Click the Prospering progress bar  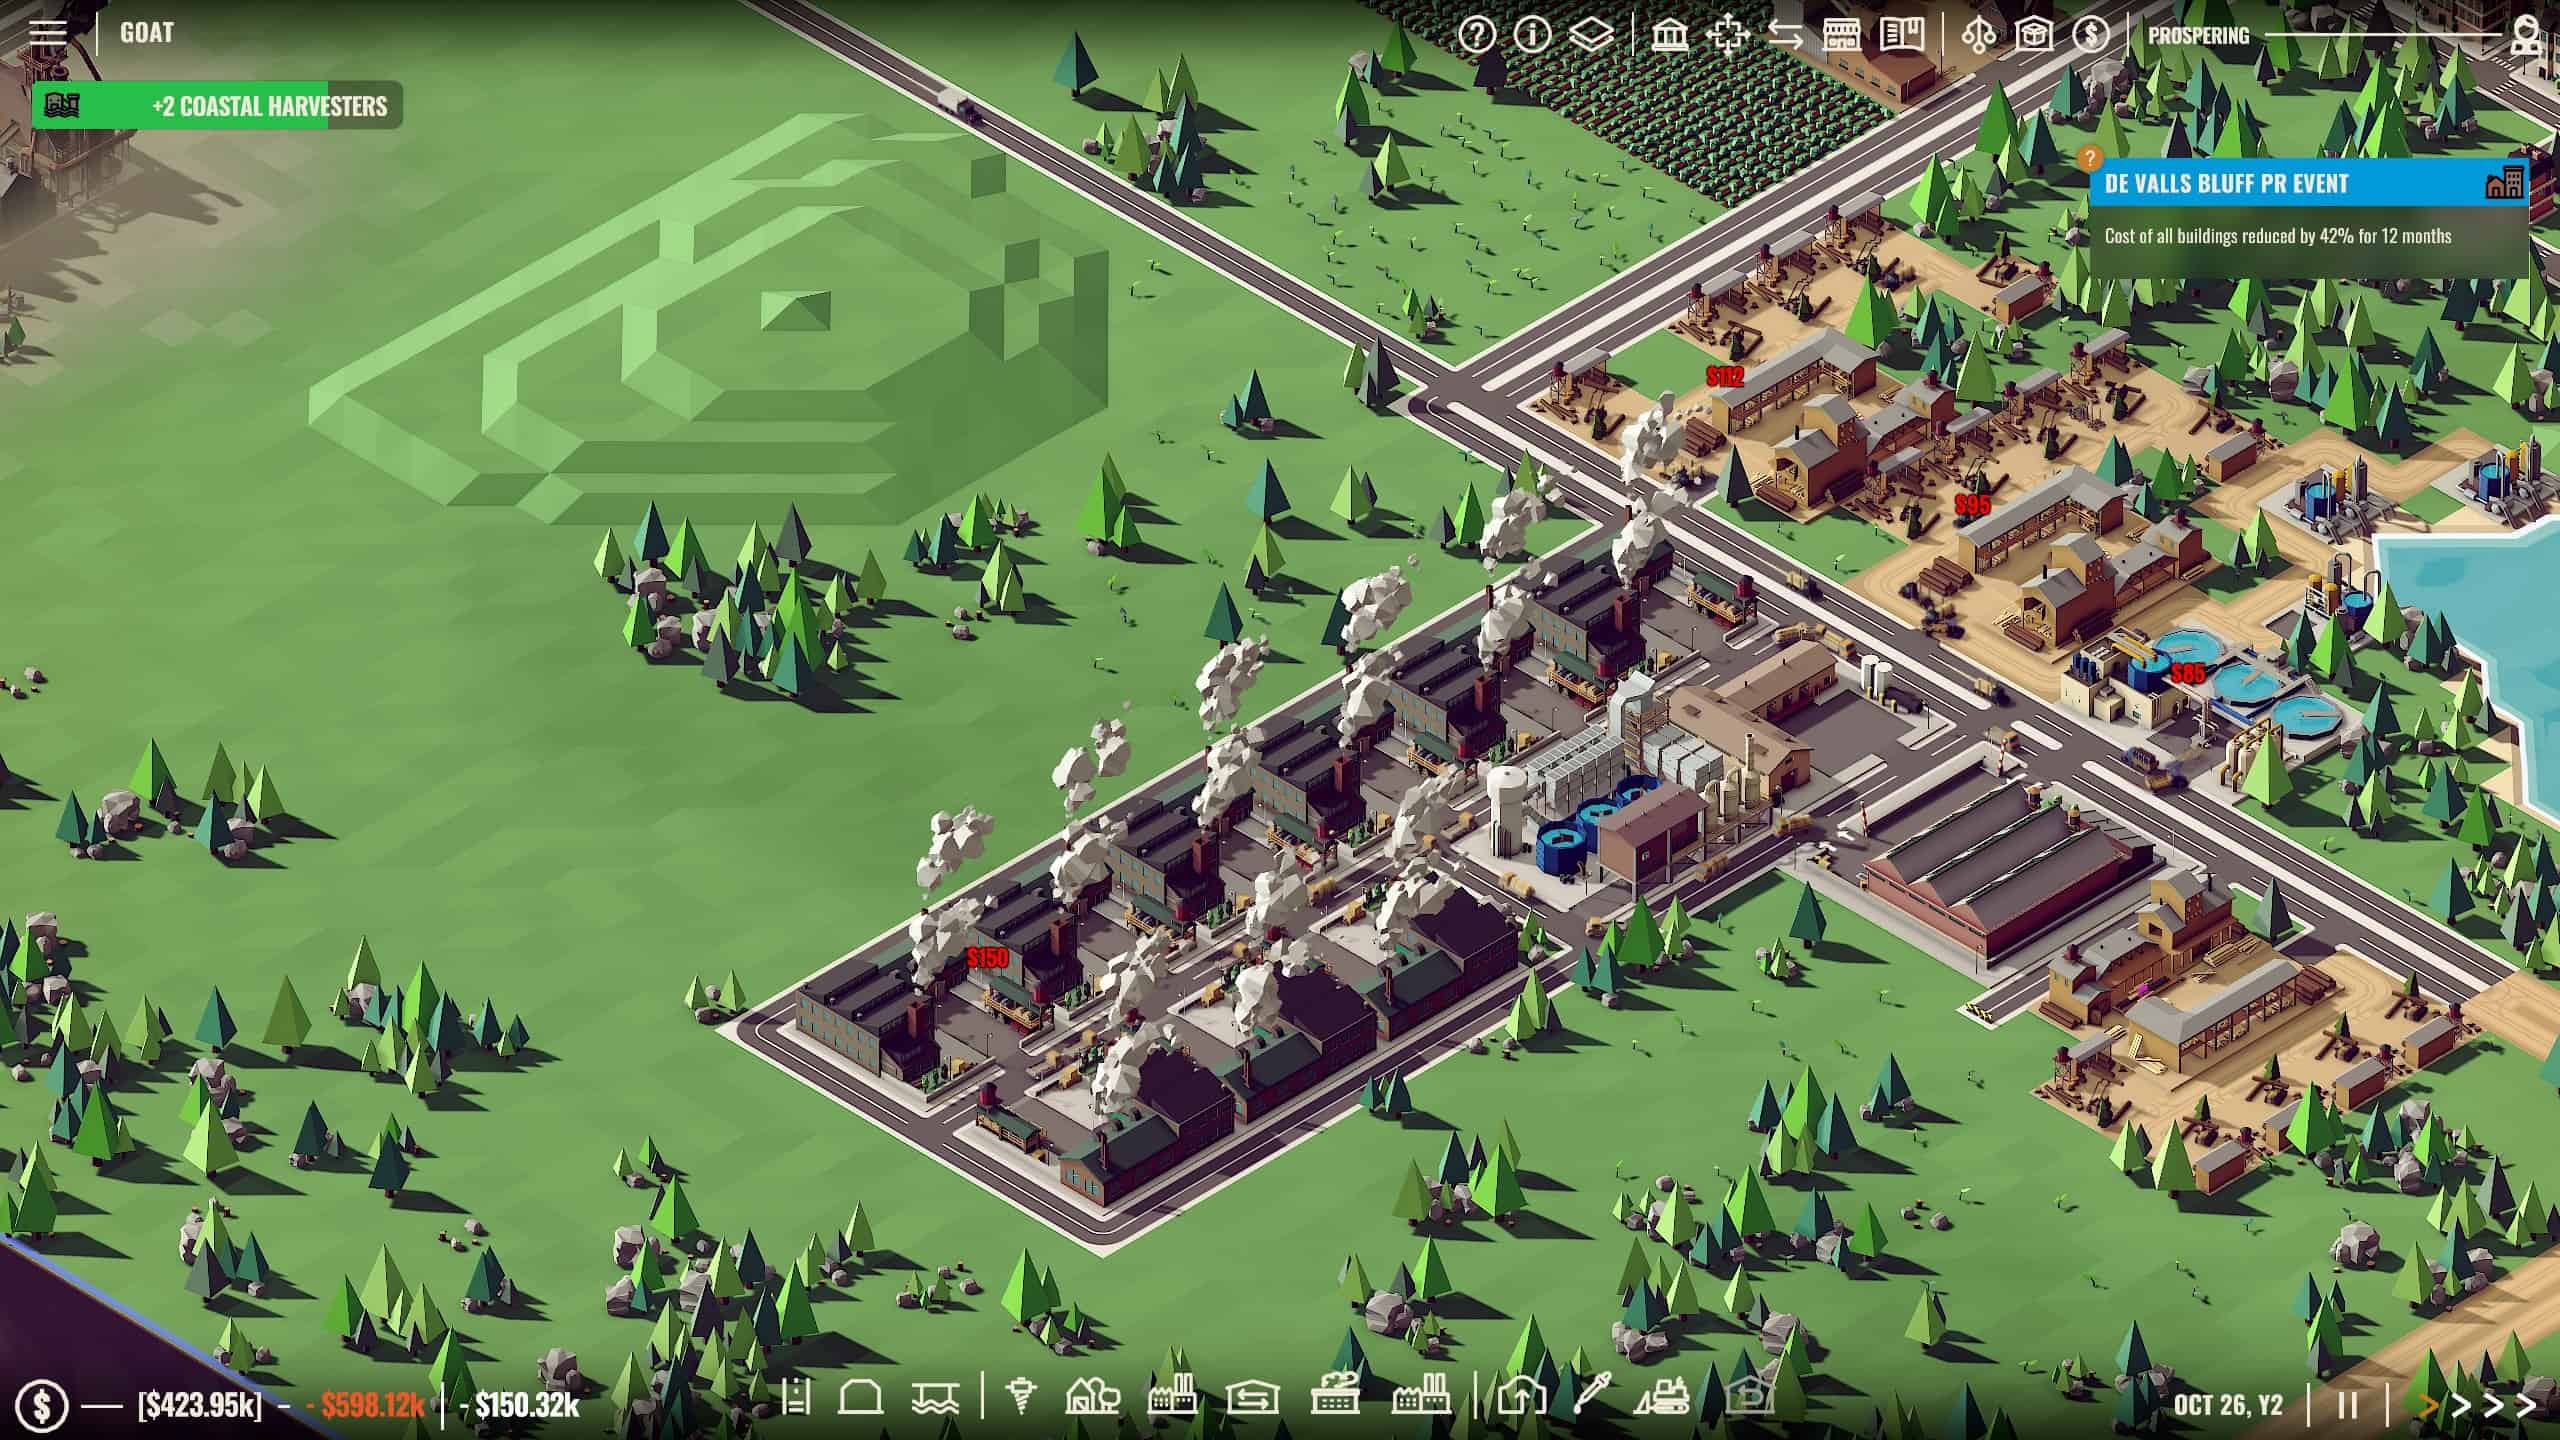coord(2382,36)
